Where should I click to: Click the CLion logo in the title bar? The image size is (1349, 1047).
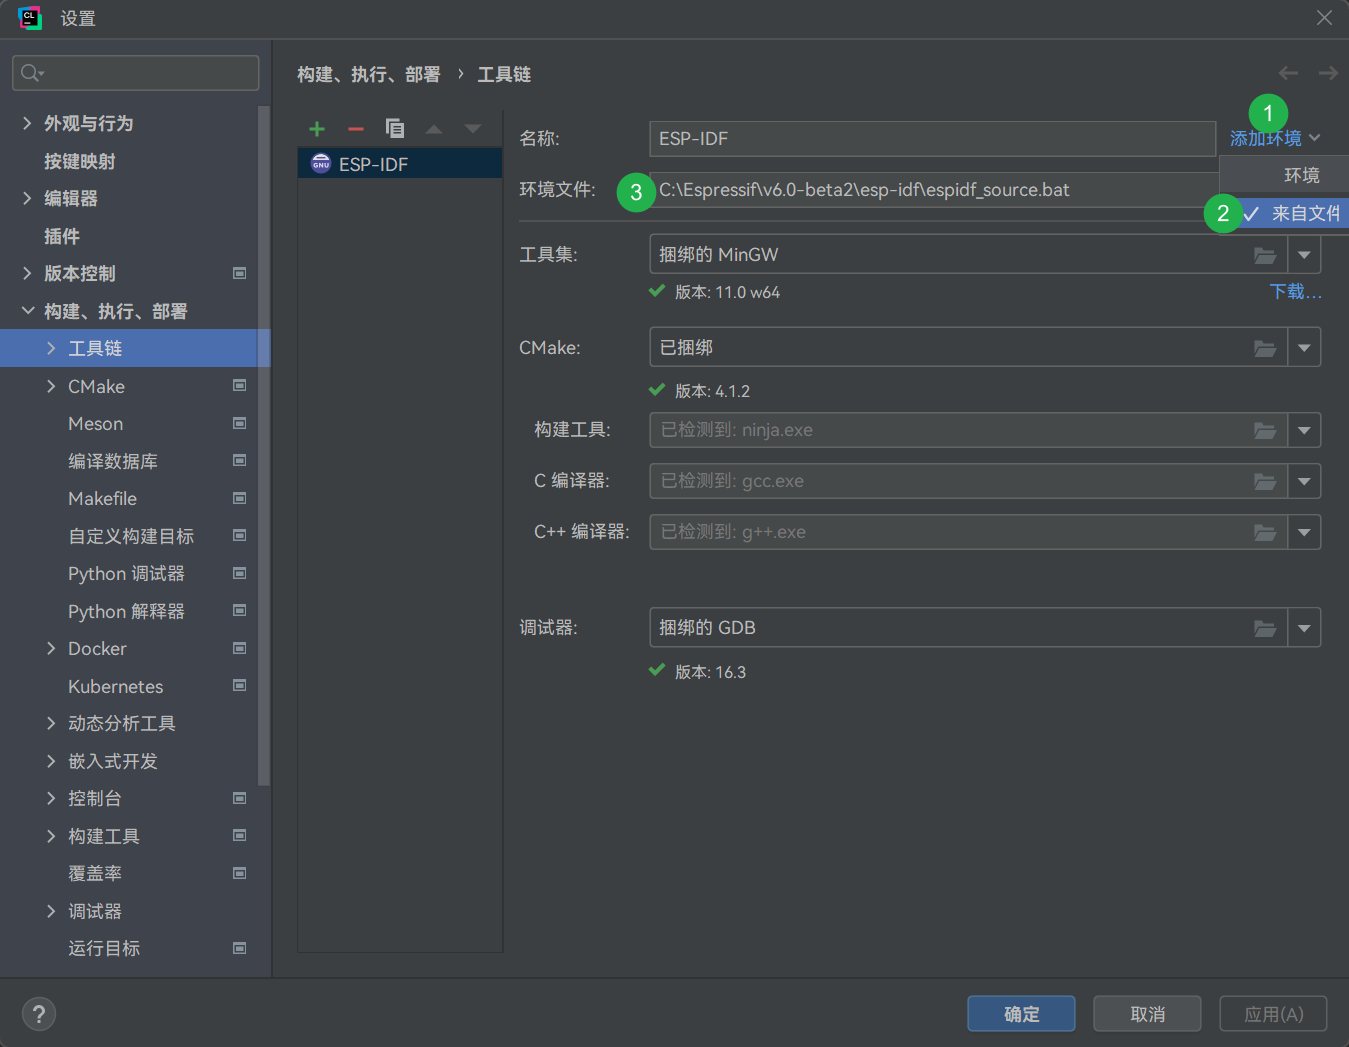tap(30, 18)
